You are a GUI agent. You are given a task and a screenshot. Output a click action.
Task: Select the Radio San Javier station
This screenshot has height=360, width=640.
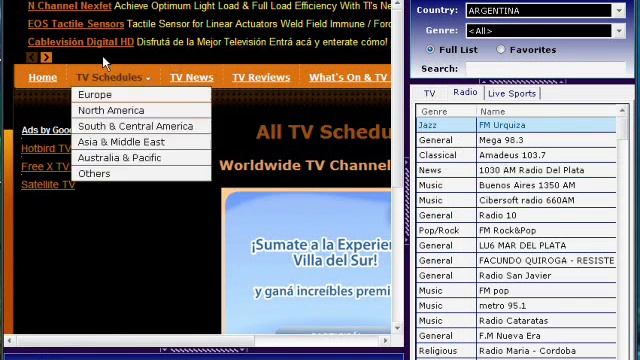516,276
